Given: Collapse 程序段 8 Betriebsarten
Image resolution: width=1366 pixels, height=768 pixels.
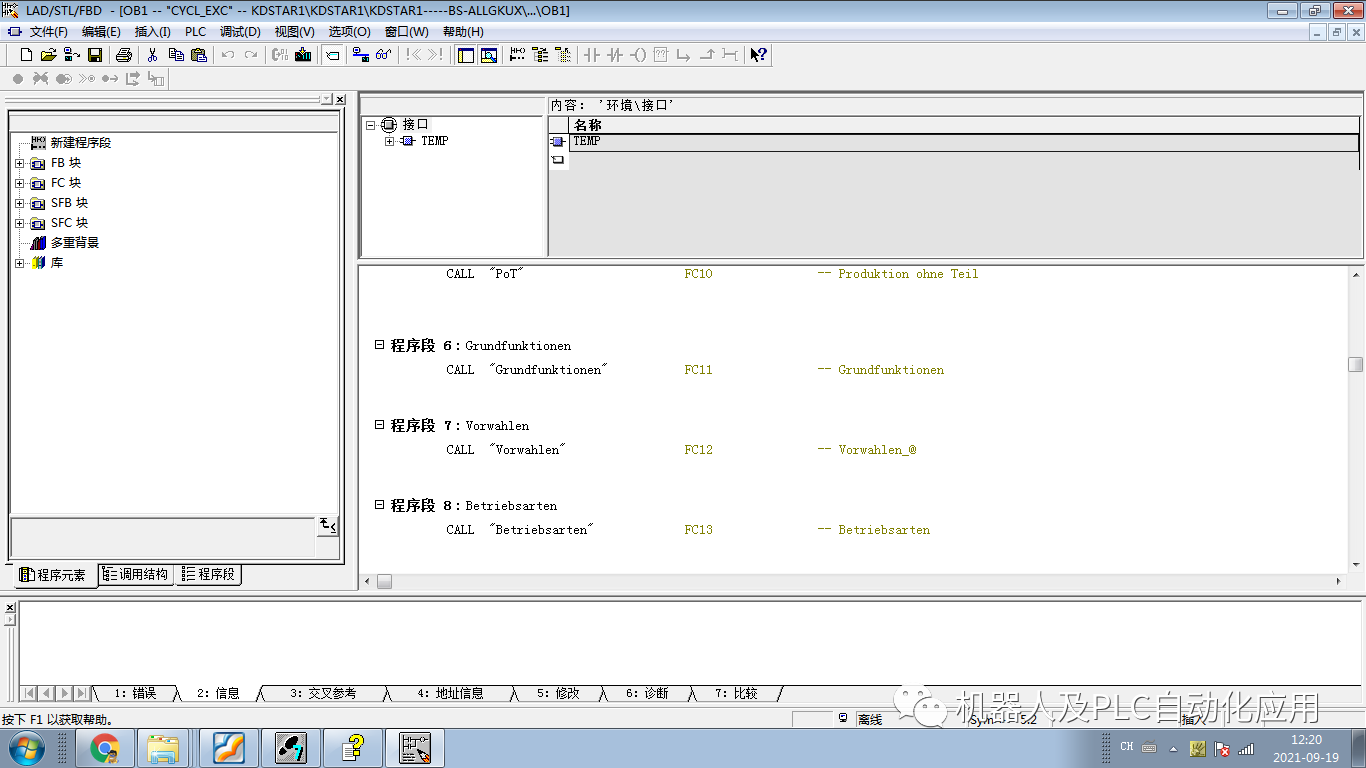Looking at the screenshot, I should (379, 504).
